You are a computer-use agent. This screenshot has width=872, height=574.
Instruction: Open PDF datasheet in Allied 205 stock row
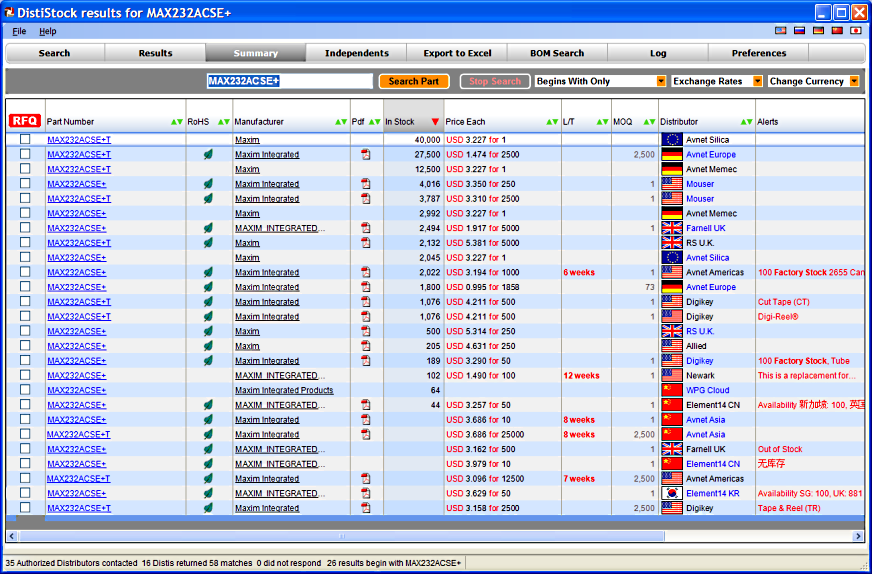[365, 345]
